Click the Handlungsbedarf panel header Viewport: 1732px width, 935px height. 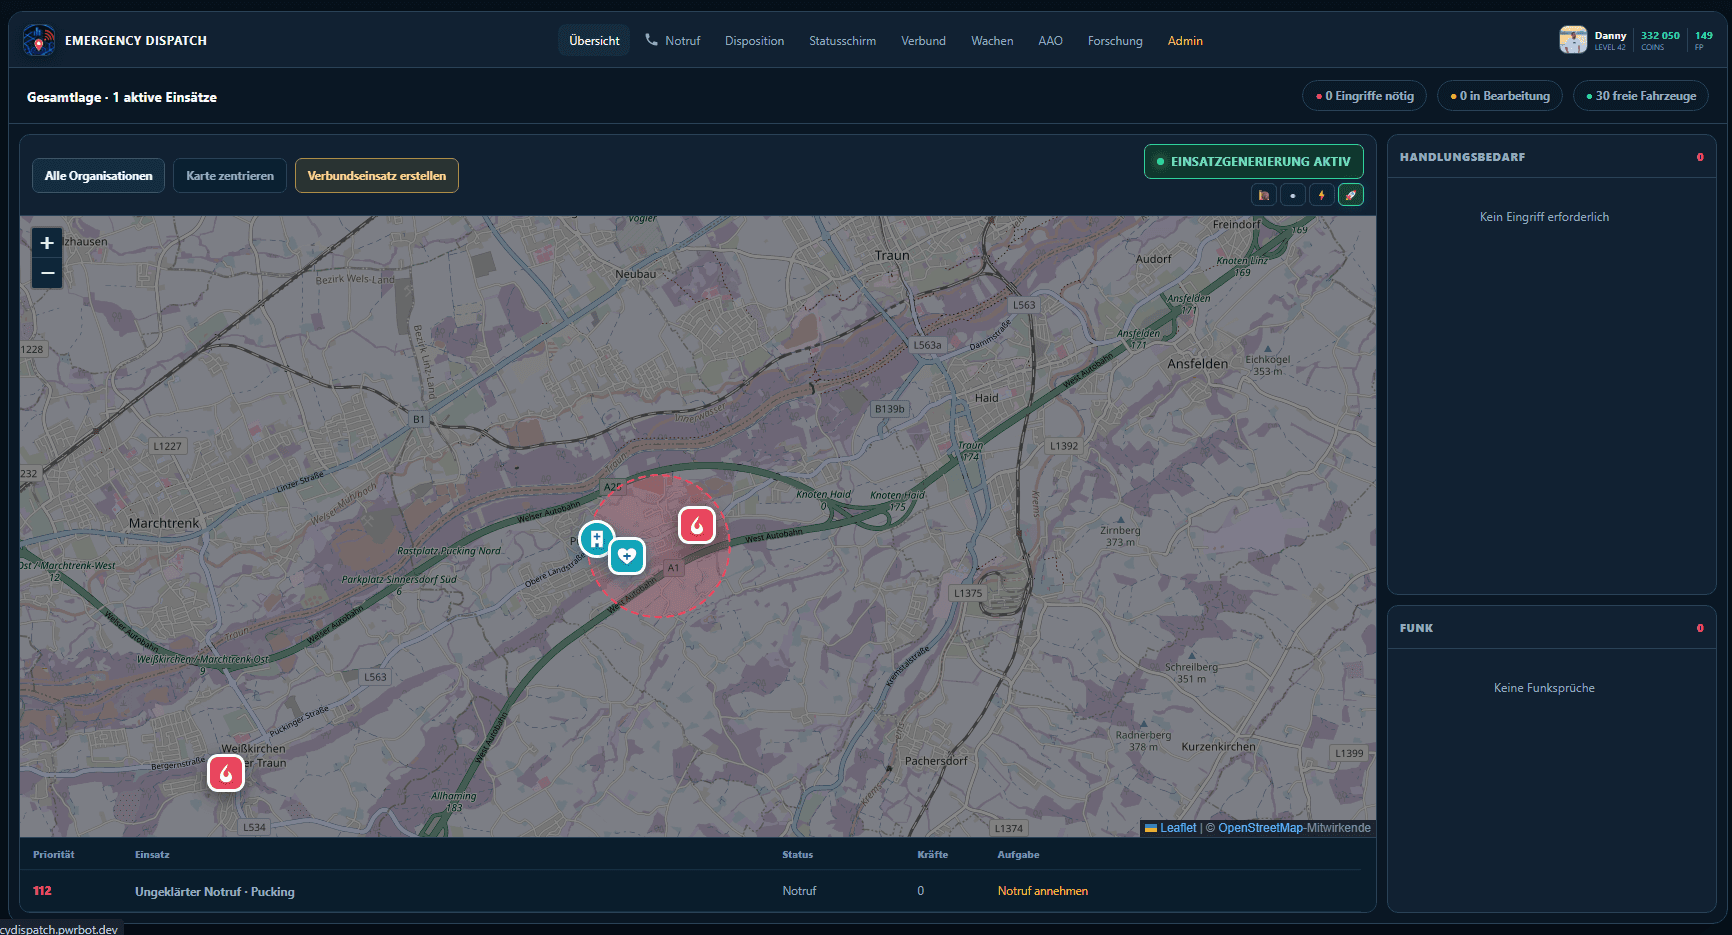[1552, 157]
